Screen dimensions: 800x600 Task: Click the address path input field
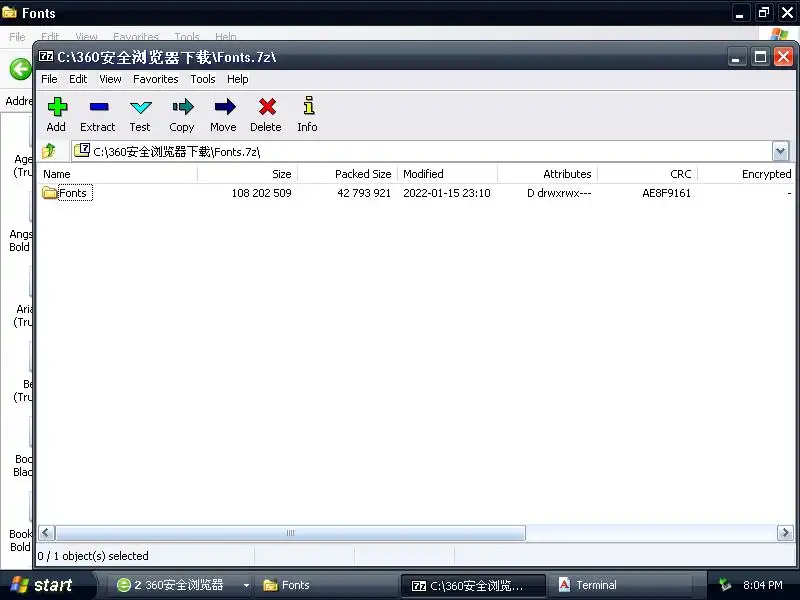click(x=422, y=152)
